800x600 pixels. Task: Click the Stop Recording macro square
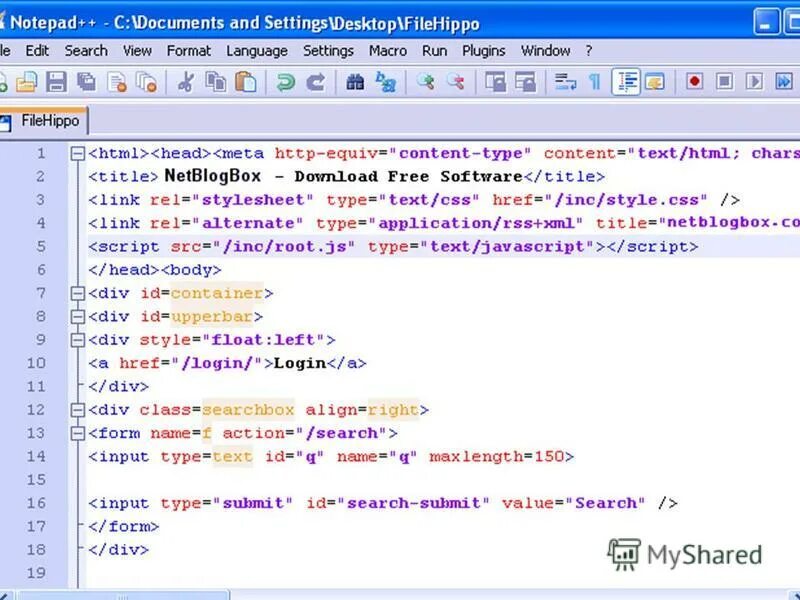point(724,82)
